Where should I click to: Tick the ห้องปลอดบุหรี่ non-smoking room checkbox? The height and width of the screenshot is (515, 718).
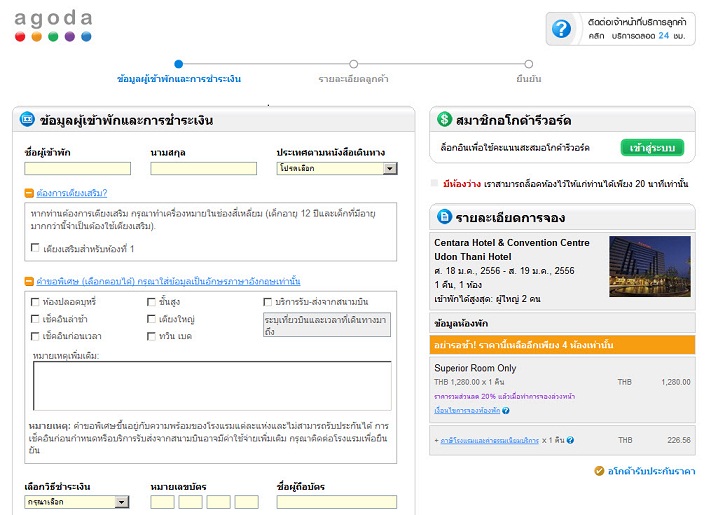[x=35, y=302]
